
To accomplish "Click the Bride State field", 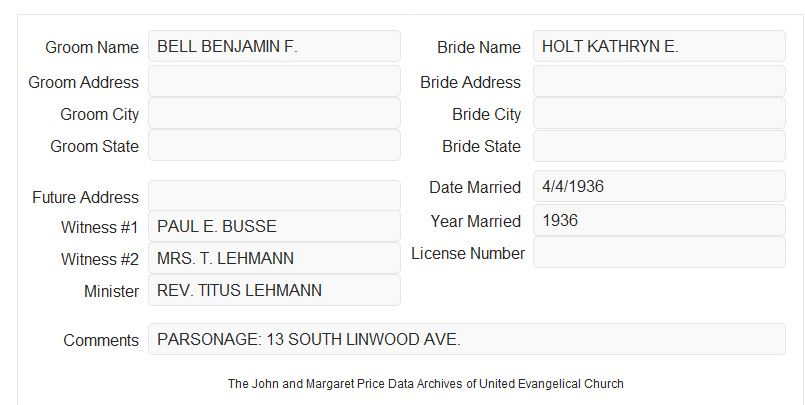I will tap(659, 146).
